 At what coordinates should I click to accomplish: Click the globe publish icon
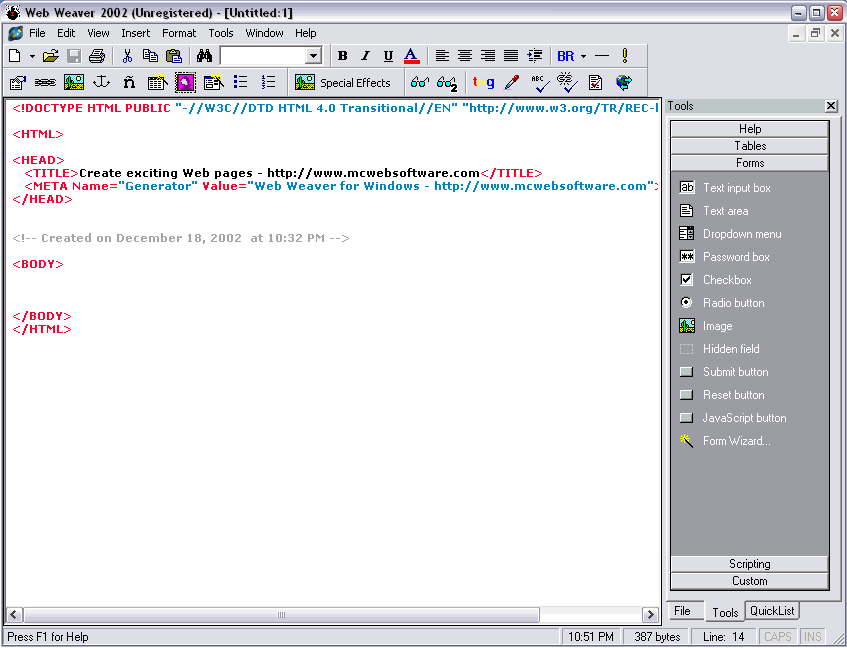[623, 83]
